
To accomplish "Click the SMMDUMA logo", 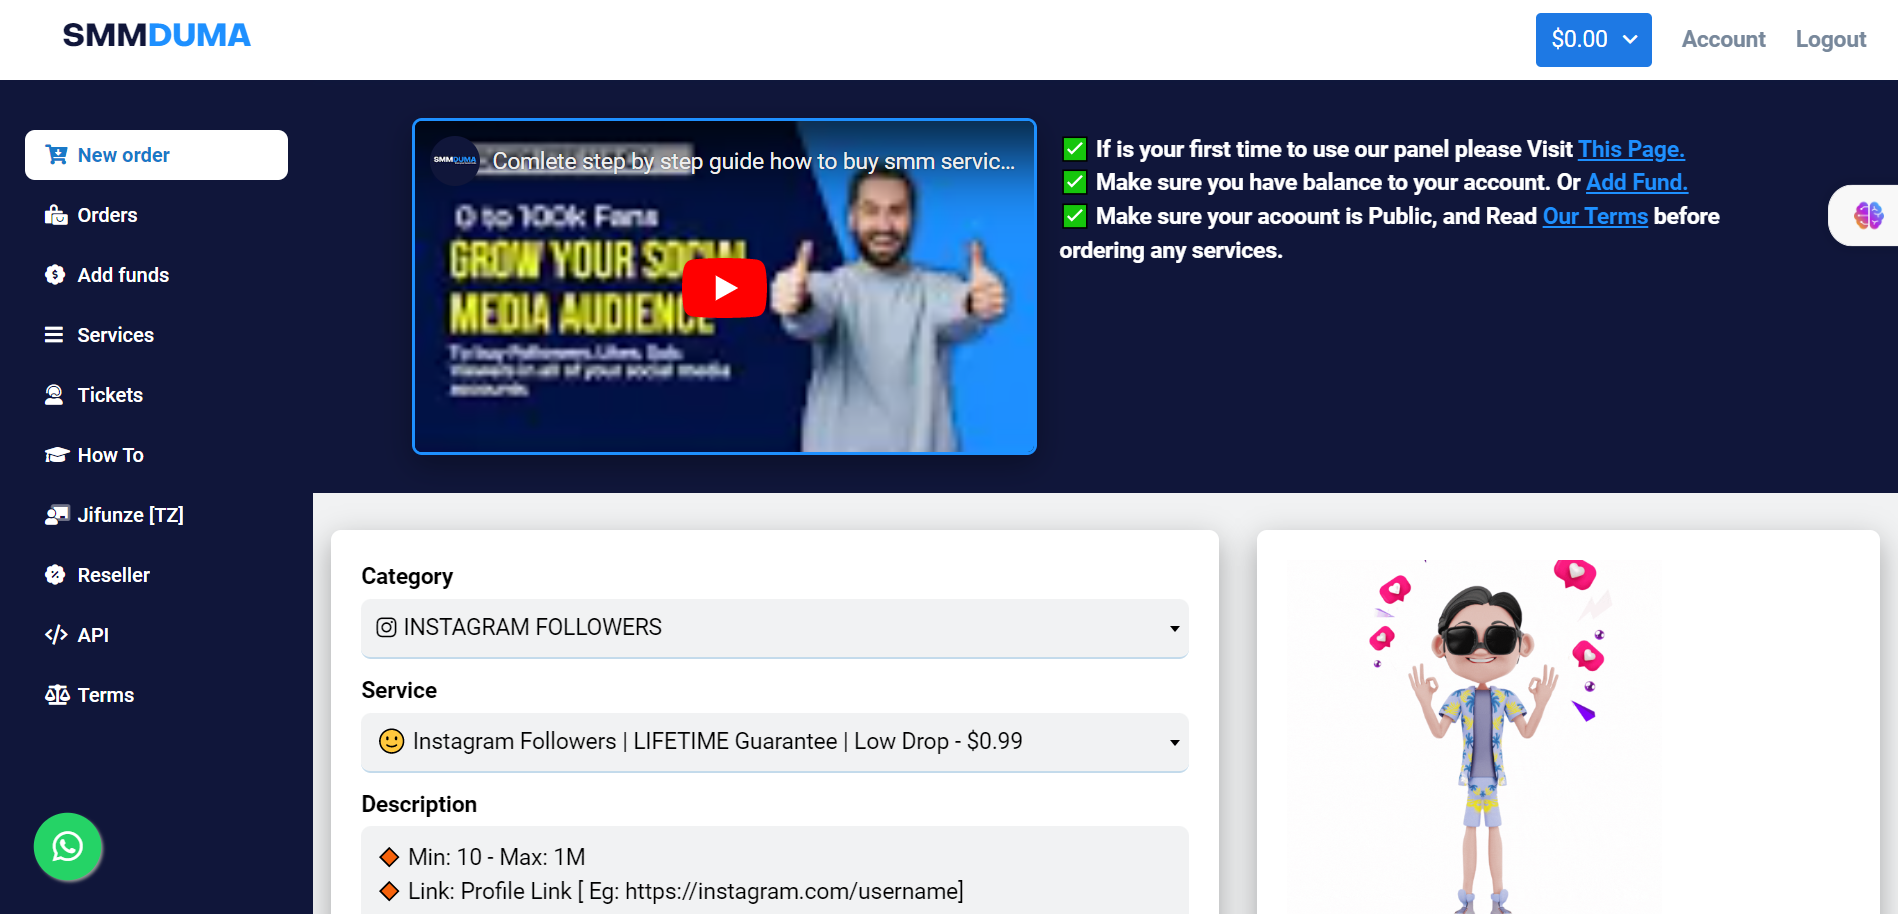I will [156, 36].
